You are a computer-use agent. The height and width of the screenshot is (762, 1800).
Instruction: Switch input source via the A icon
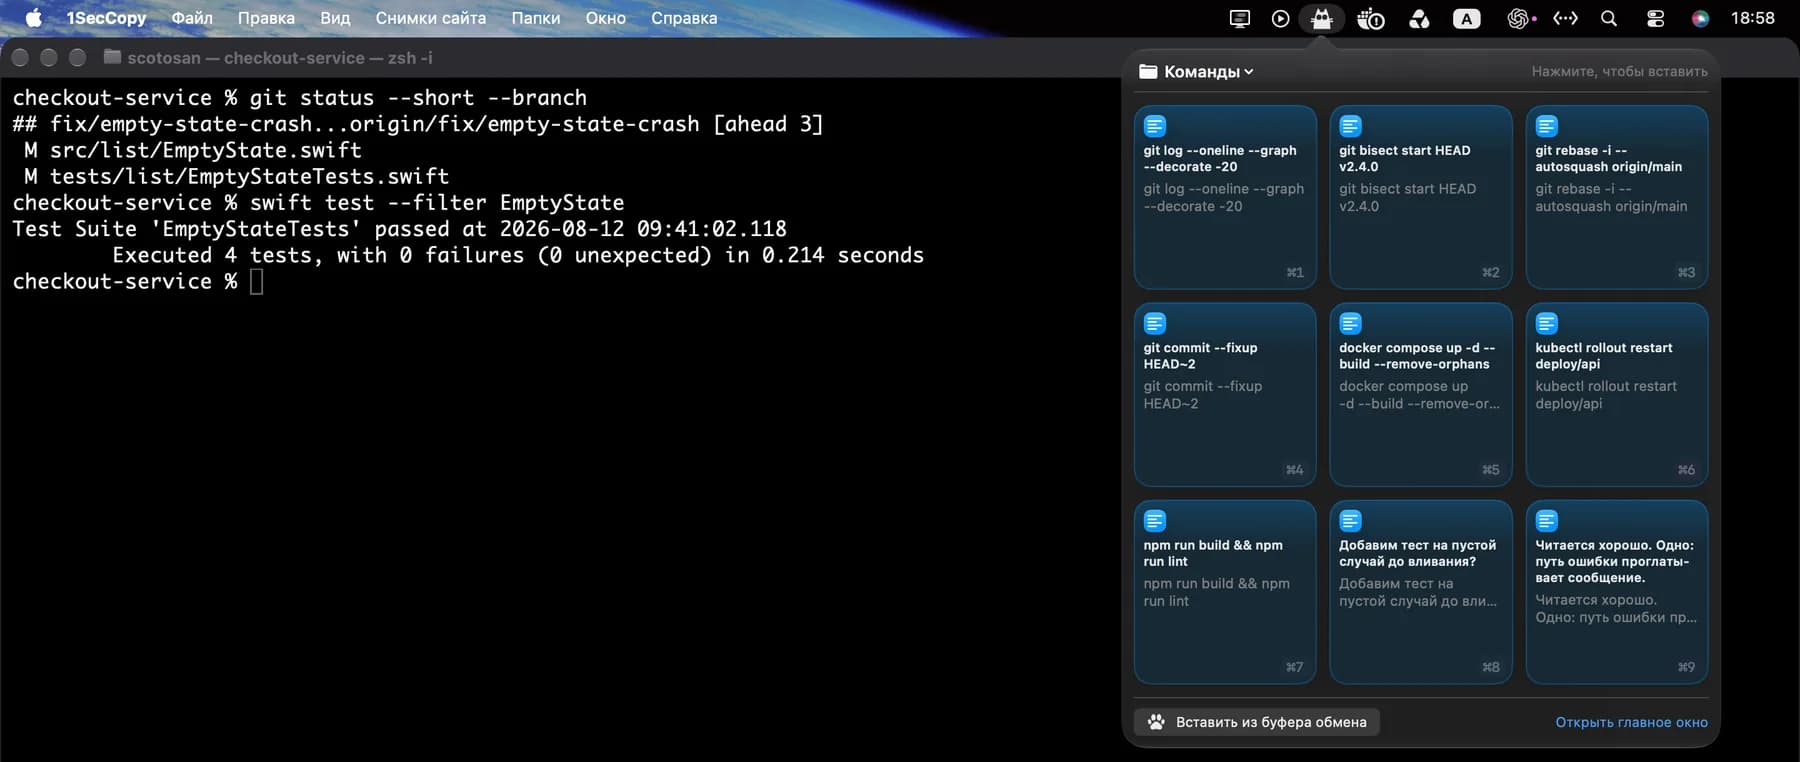[x=1466, y=18]
